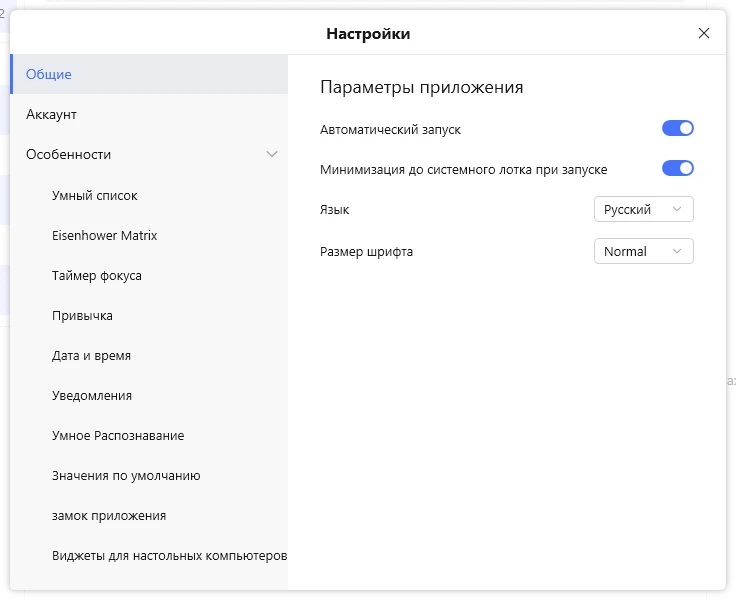
Task: Collapse the Особенности section chevron
Action: (272, 154)
